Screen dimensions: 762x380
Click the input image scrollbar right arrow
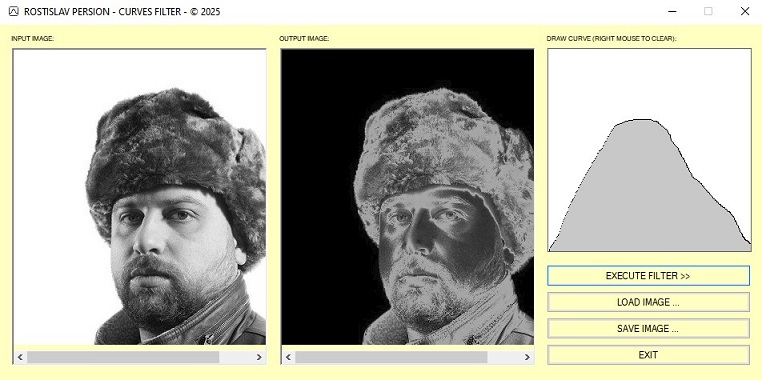(259, 357)
